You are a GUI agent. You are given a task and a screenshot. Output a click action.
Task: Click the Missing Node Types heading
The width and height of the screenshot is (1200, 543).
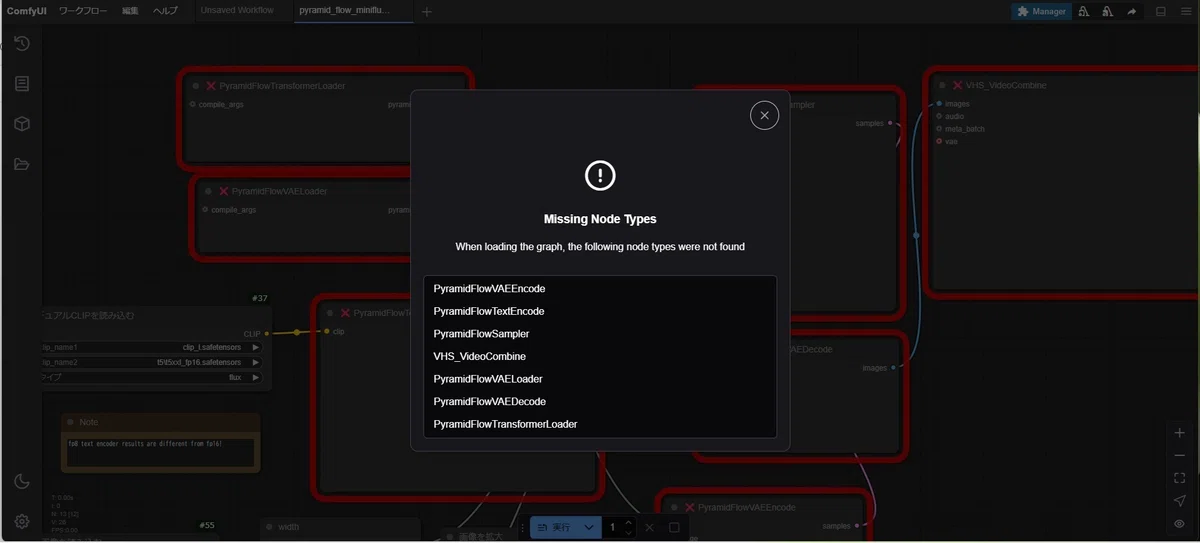coord(600,219)
